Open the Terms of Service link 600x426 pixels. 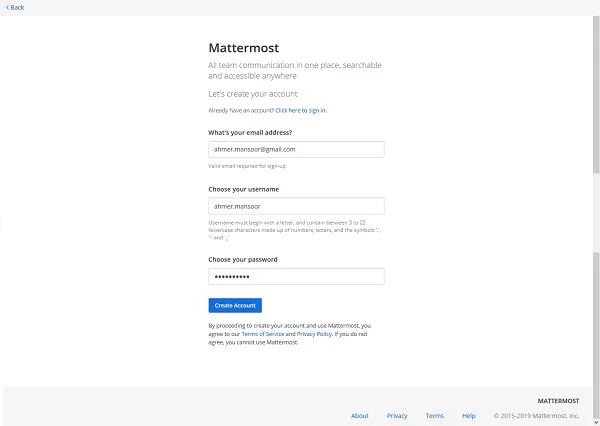pyautogui.click(x=263, y=334)
